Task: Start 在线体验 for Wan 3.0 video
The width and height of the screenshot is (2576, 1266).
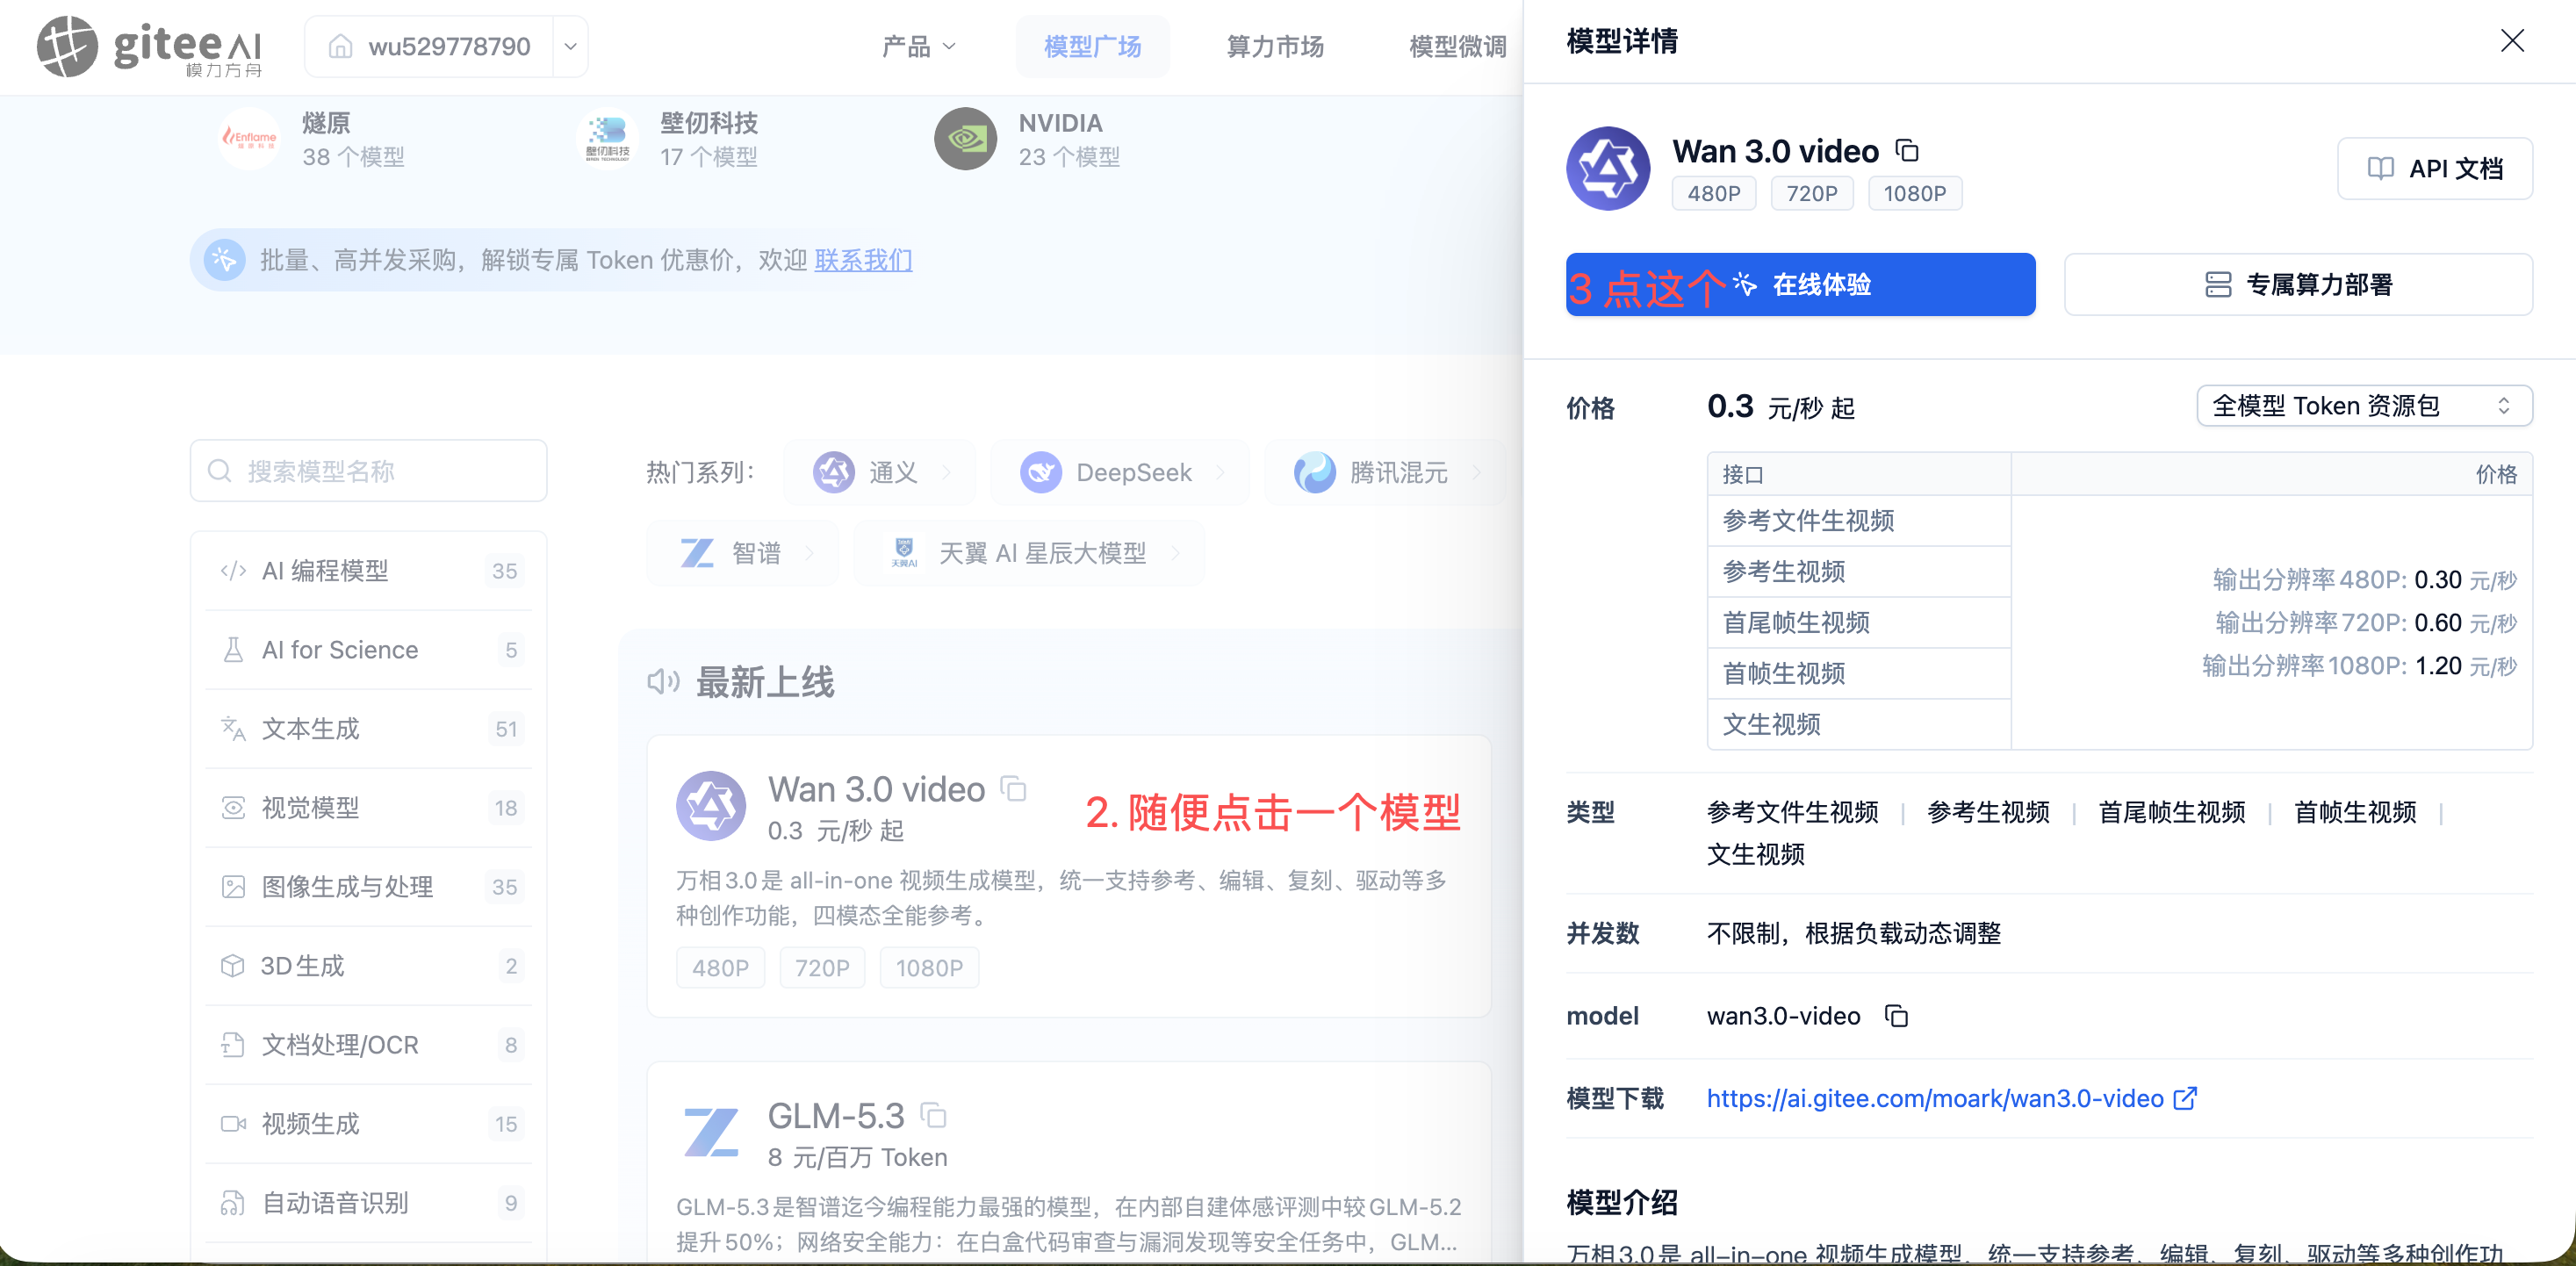Action: tap(1800, 285)
